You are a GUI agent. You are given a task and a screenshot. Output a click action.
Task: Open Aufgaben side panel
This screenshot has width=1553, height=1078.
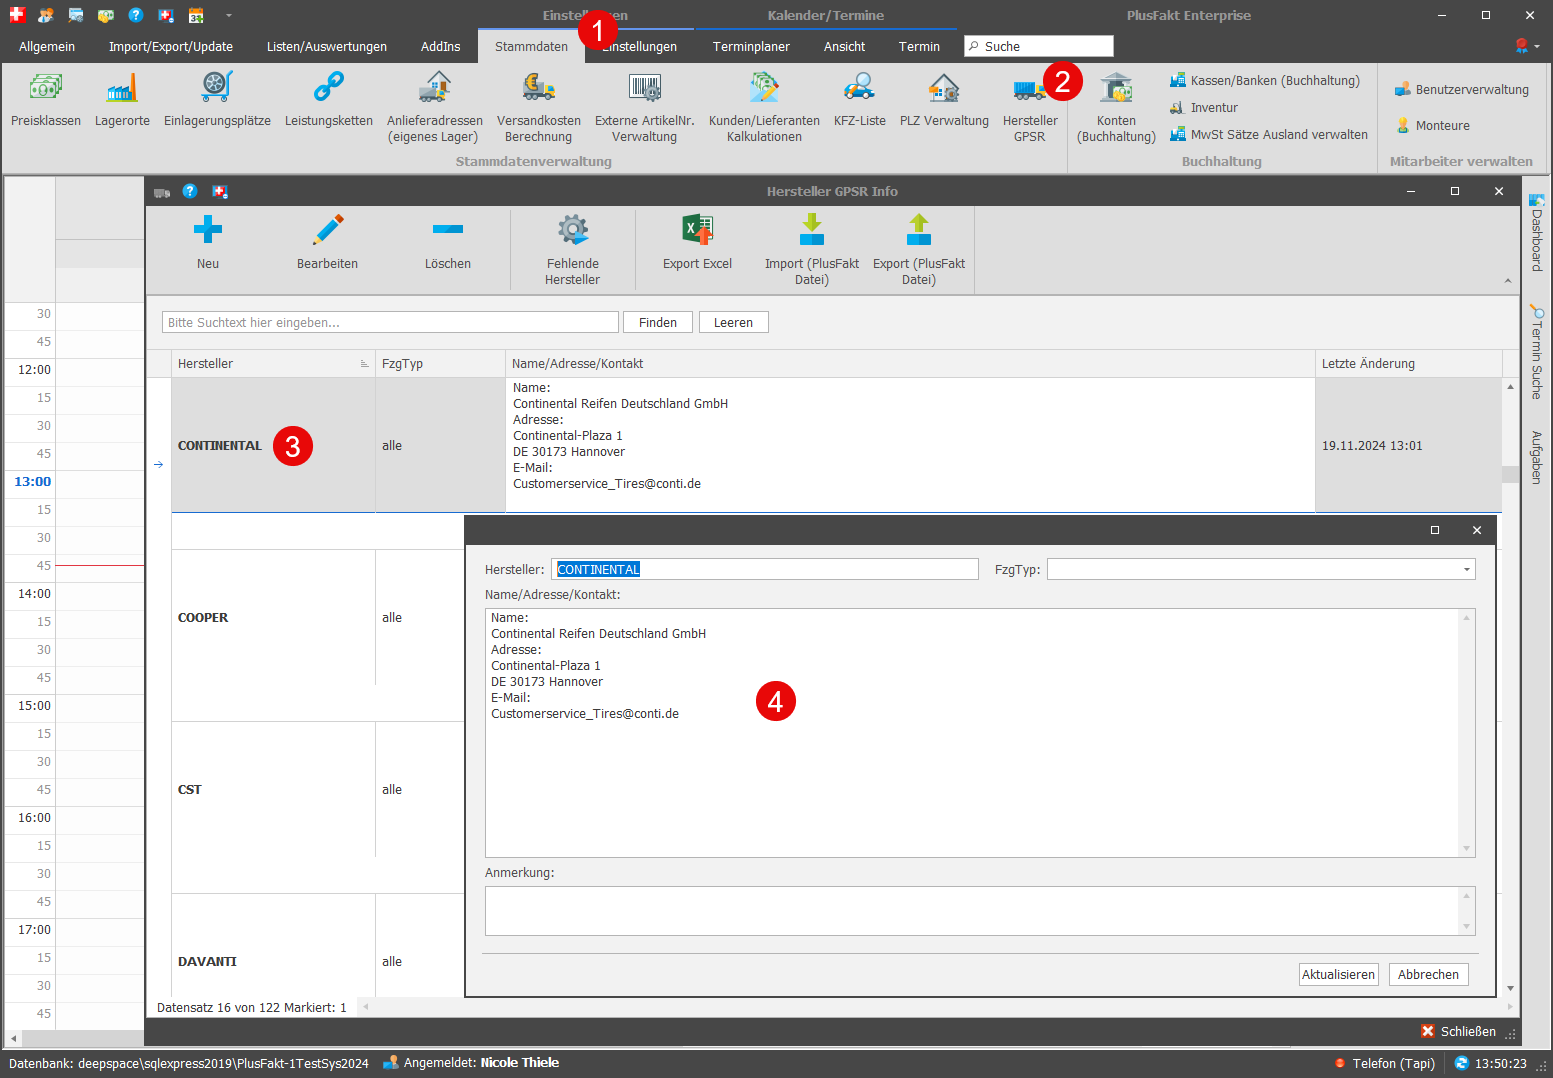click(x=1537, y=457)
